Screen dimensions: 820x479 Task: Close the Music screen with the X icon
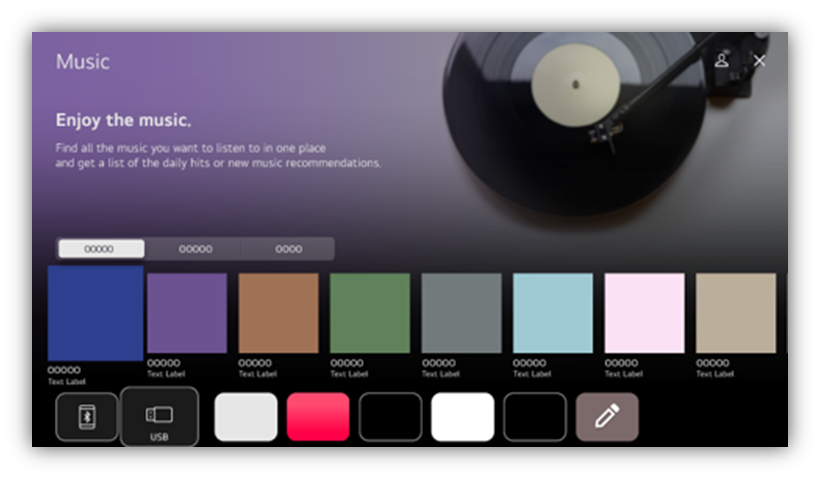tap(759, 61)
